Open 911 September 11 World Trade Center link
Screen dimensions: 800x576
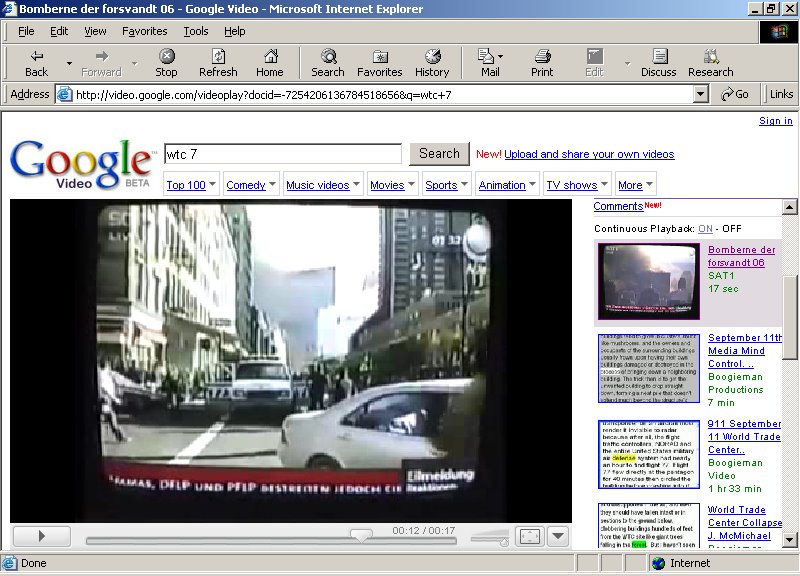tap(744, 437)
